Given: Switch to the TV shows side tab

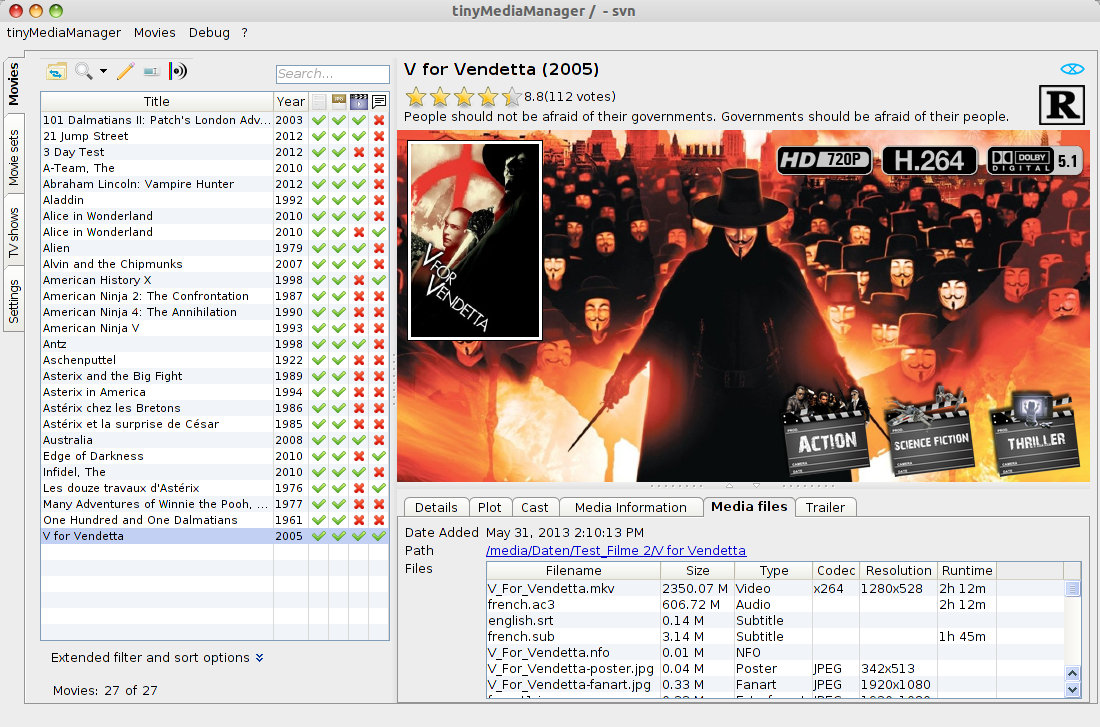Looking at the screenshot, I should coord(13,232).
